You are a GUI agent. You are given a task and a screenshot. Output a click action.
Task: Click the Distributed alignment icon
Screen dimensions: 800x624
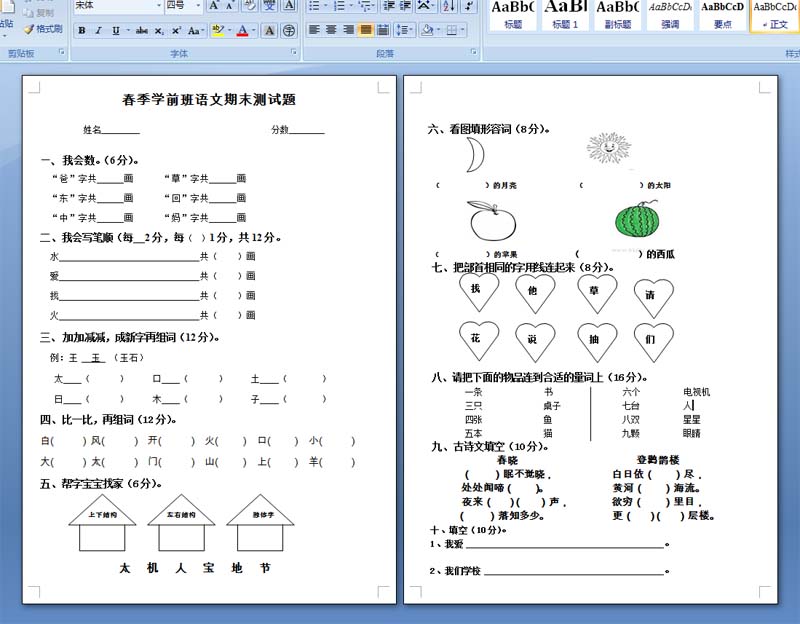(383, 30)
